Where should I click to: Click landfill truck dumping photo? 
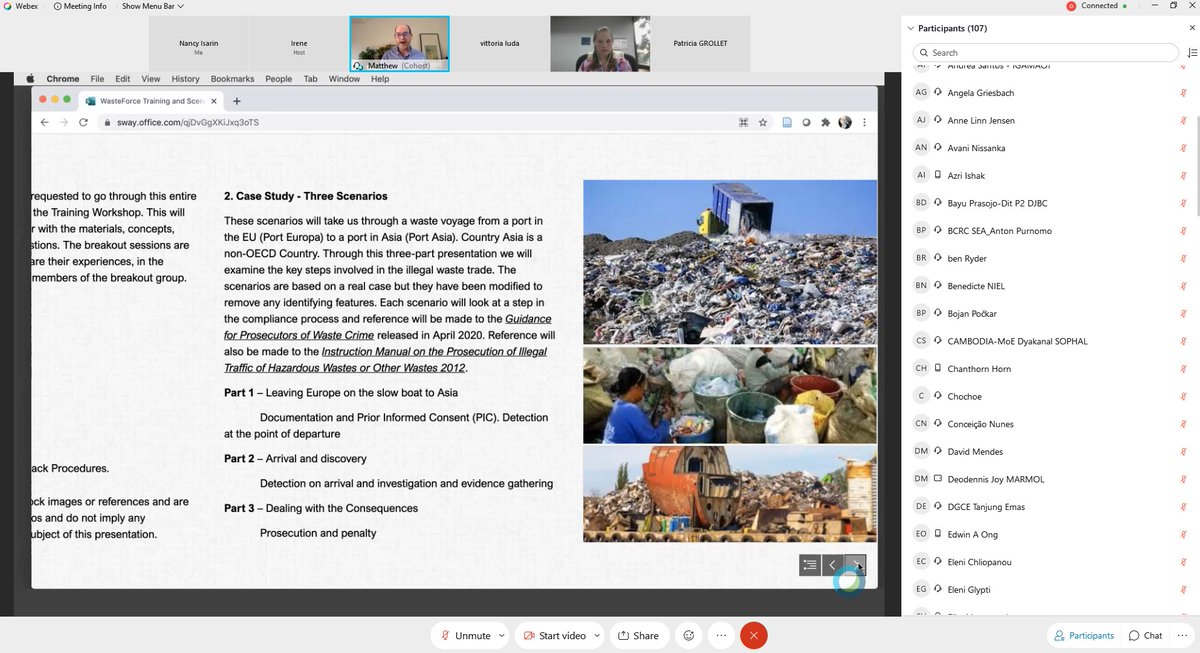730,262
